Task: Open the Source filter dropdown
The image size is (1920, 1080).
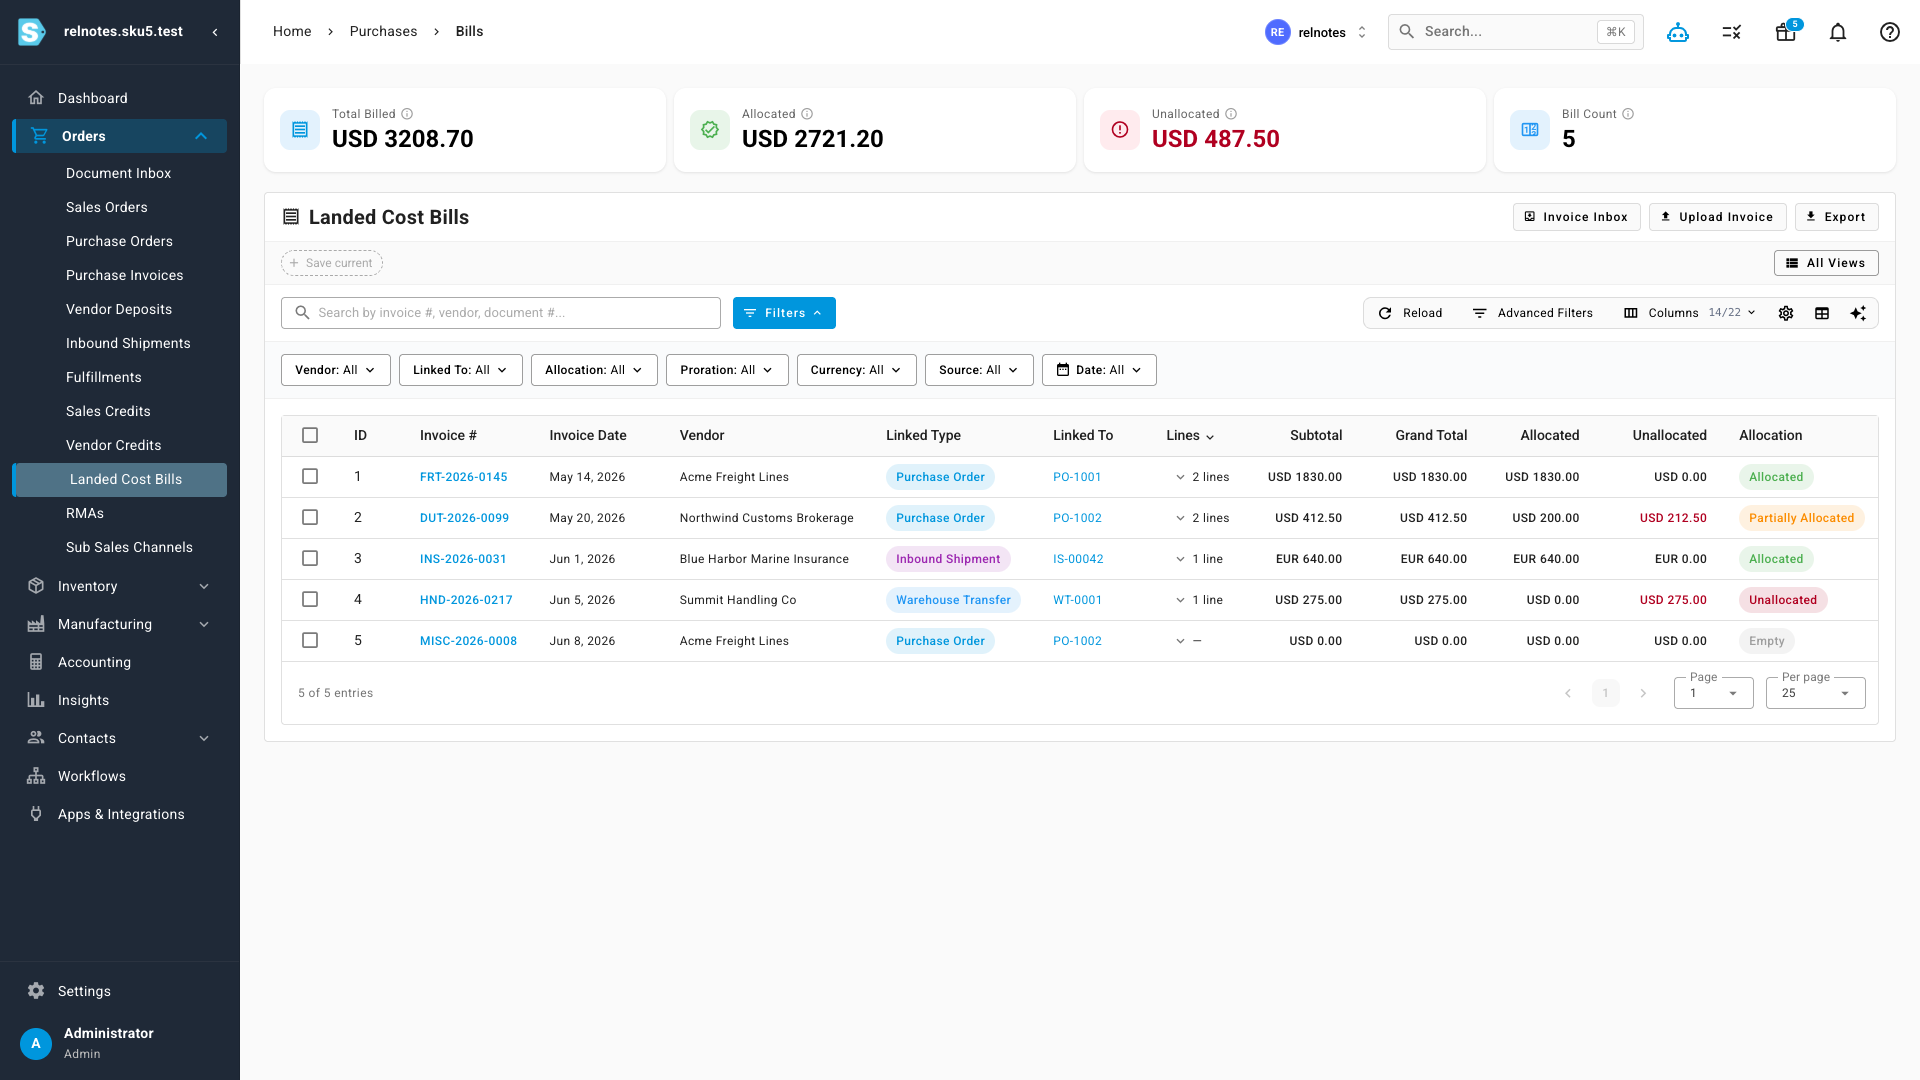Action: (979, 370)
